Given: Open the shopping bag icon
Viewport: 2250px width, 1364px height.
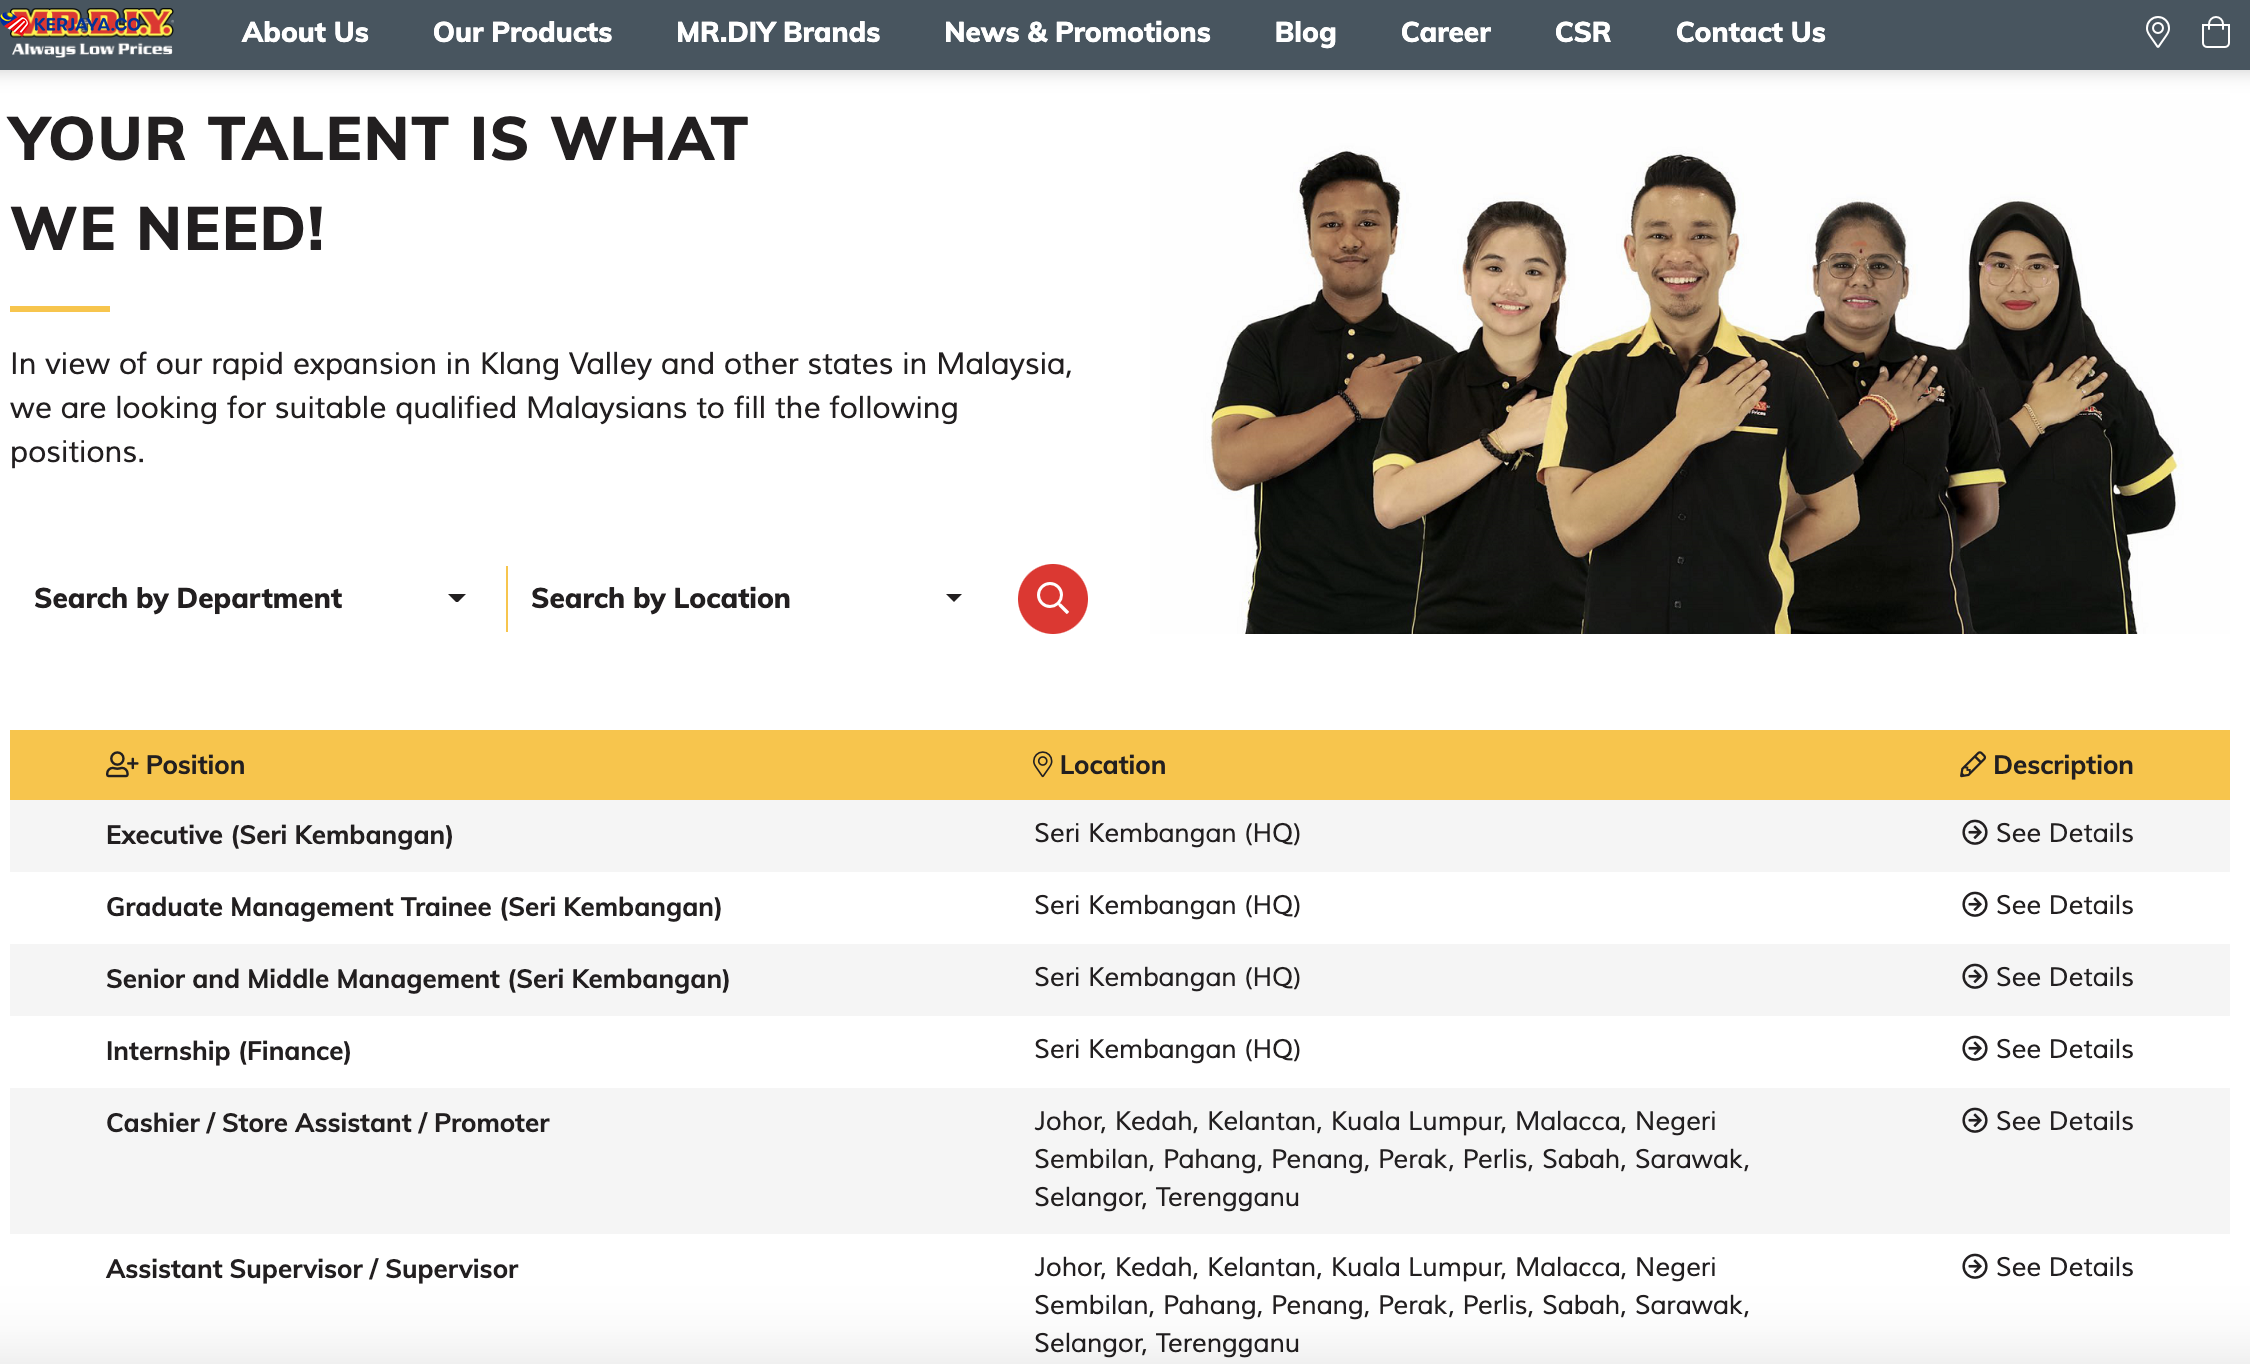Looking at the screenshot, I should [x=2215, y=32].
